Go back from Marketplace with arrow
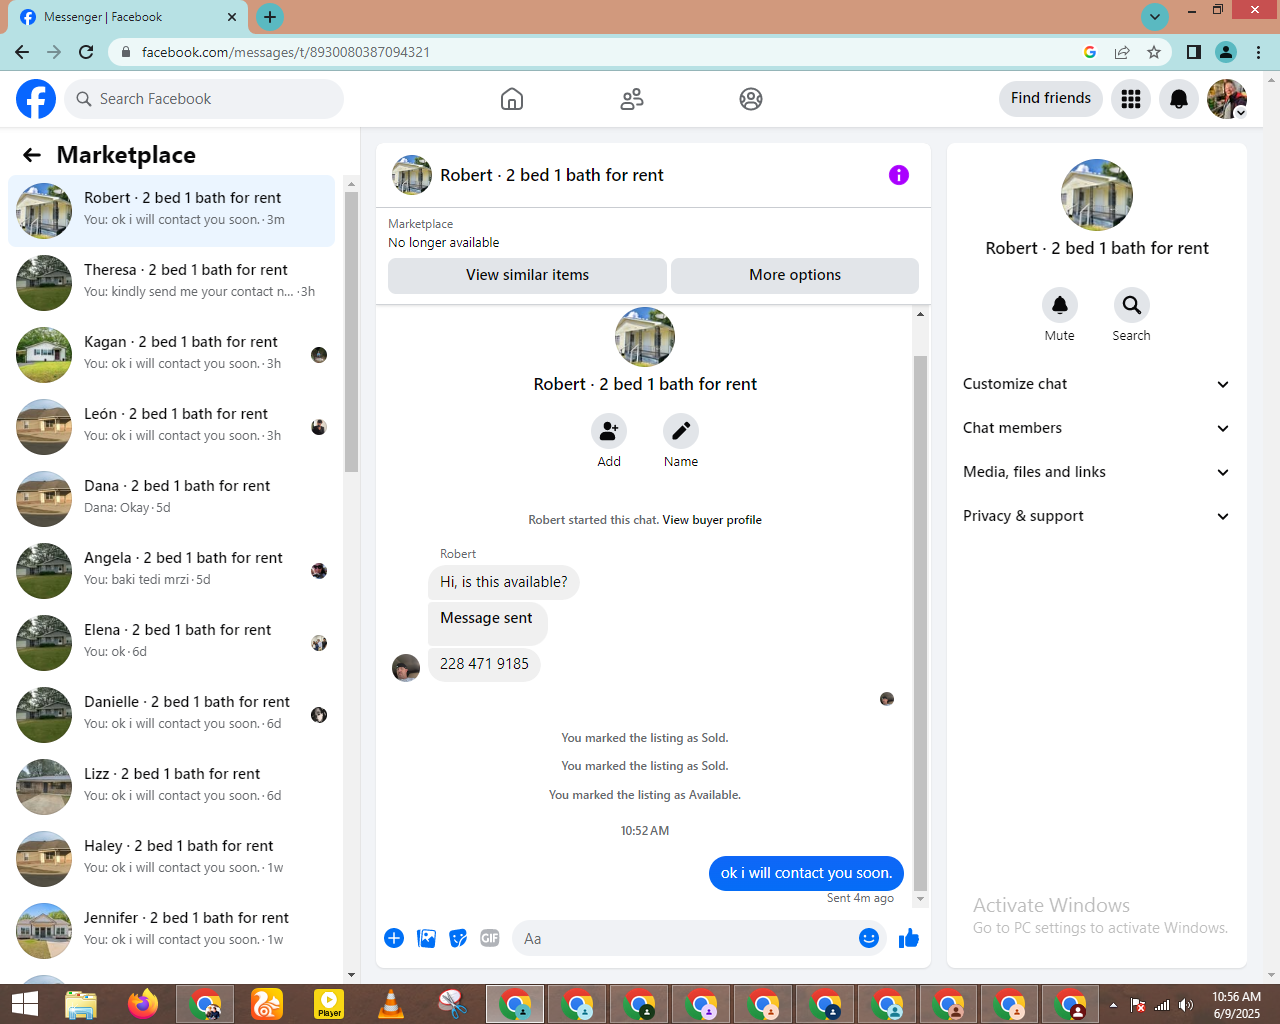Viewport: 1280px width, 1024px height. click(x=32, y=155)
